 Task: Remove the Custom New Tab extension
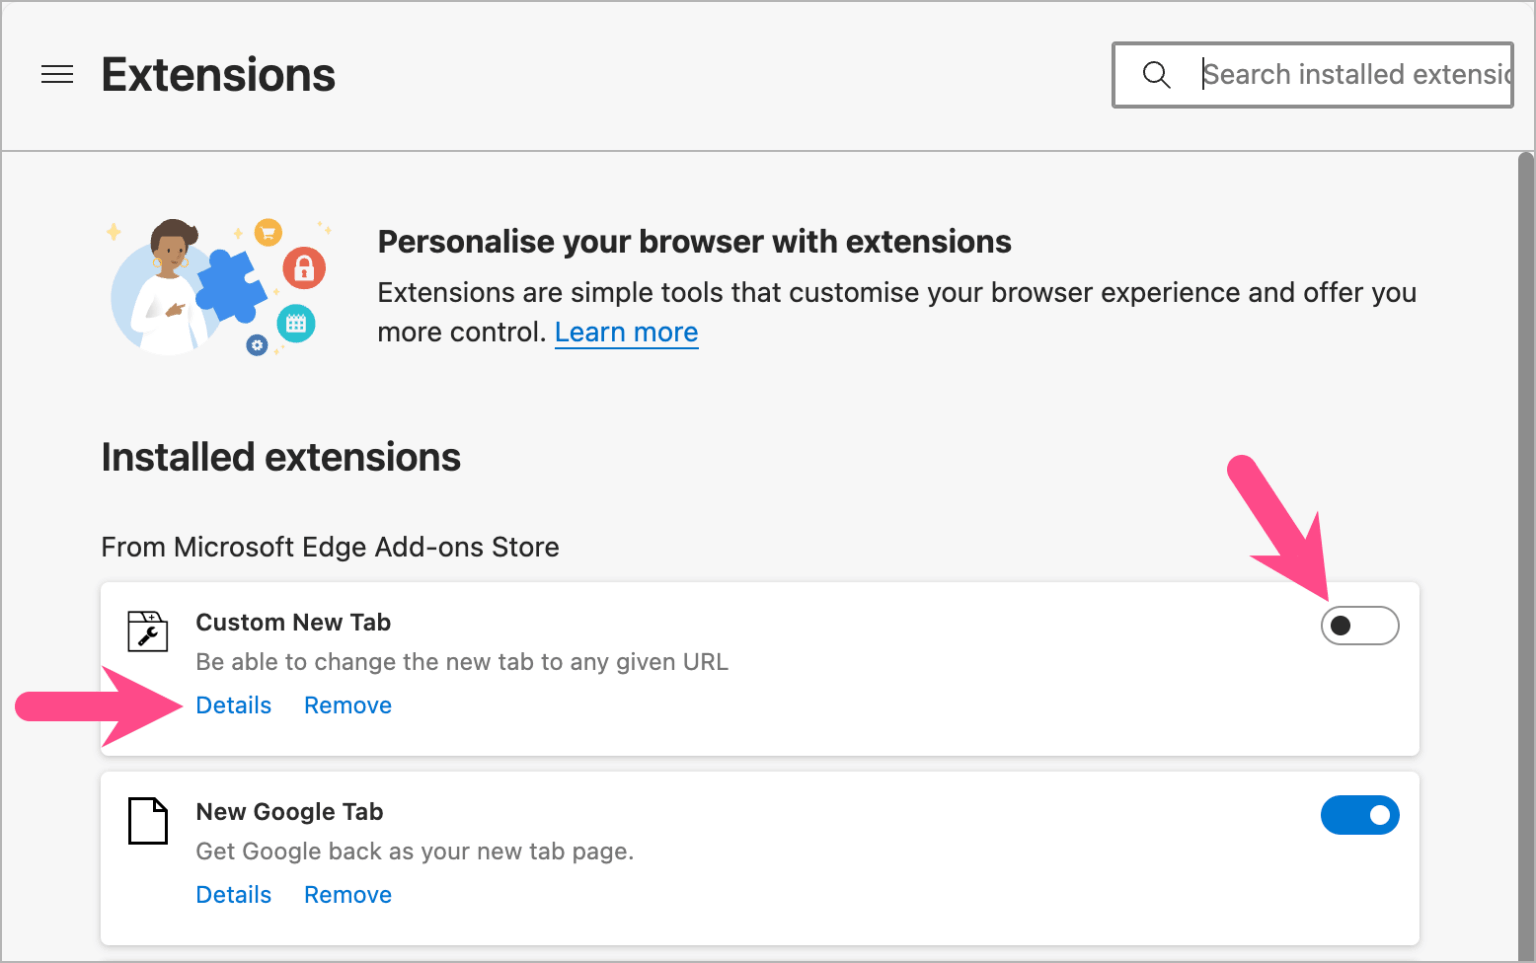pos(347,706)
